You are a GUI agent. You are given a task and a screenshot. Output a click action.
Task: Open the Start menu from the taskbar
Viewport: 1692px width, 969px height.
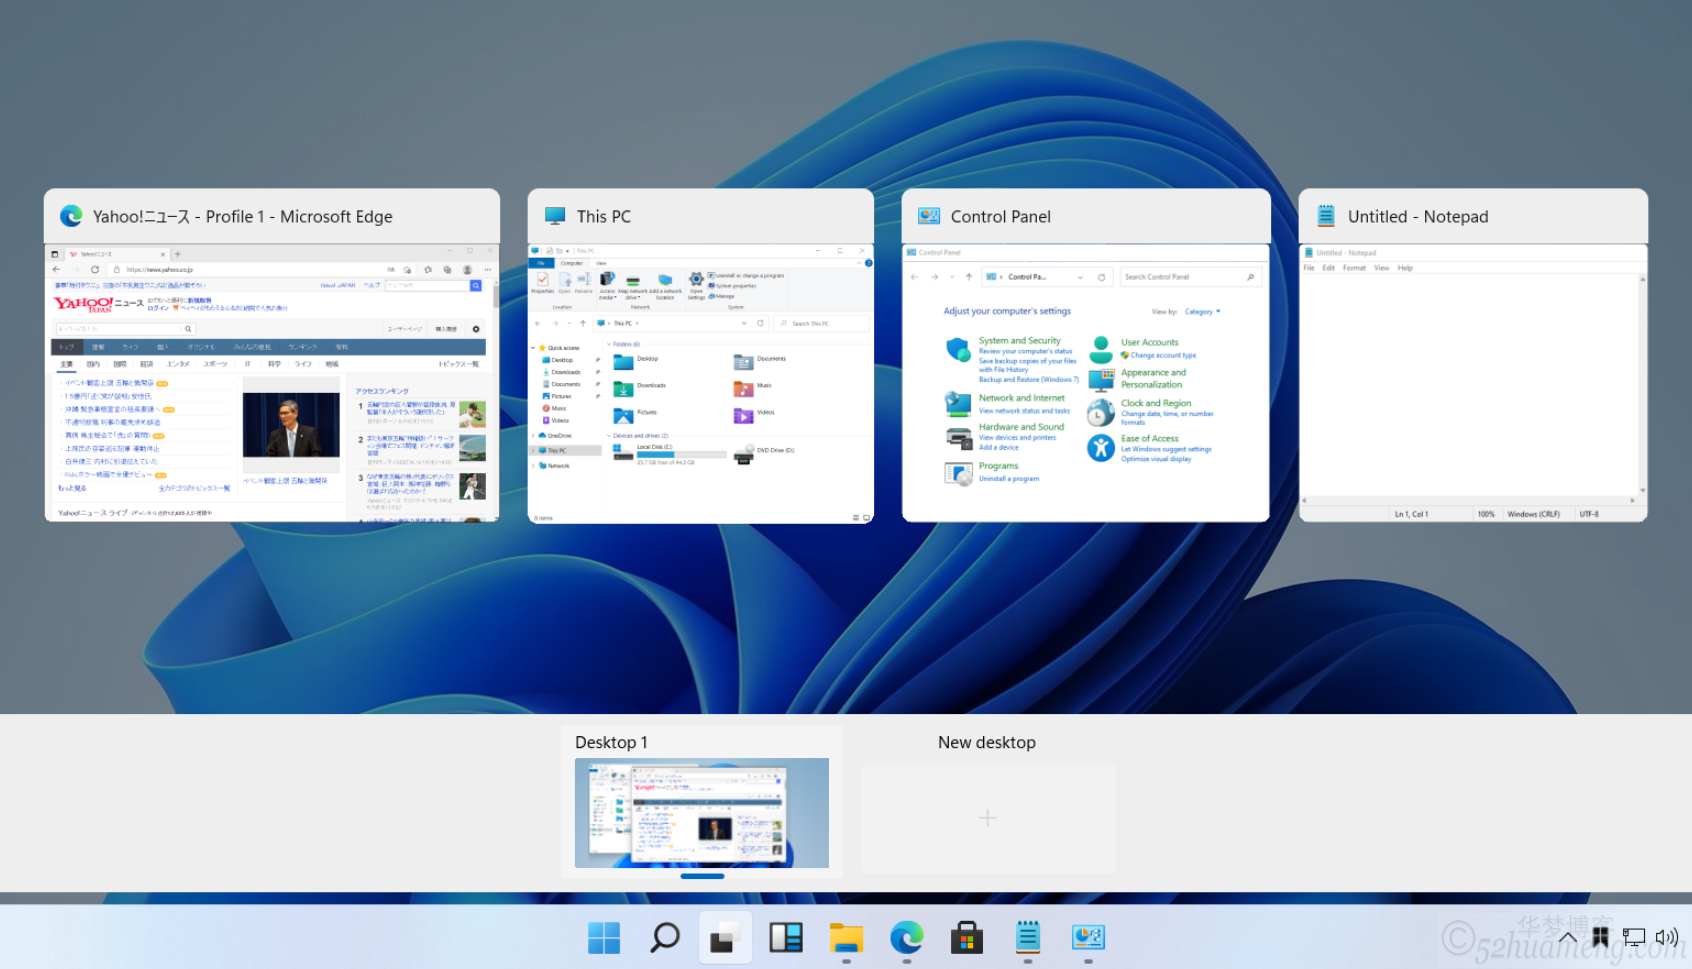(604, 938)
